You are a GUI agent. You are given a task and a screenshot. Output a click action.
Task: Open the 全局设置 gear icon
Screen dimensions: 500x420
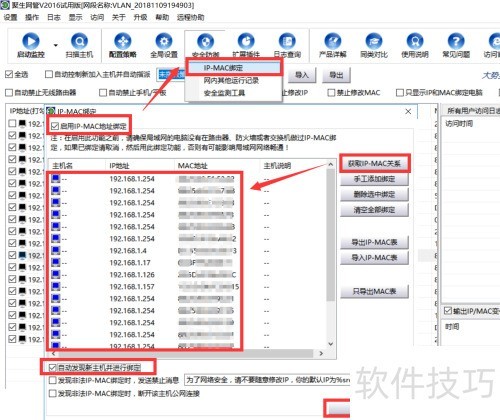[164, 41]
